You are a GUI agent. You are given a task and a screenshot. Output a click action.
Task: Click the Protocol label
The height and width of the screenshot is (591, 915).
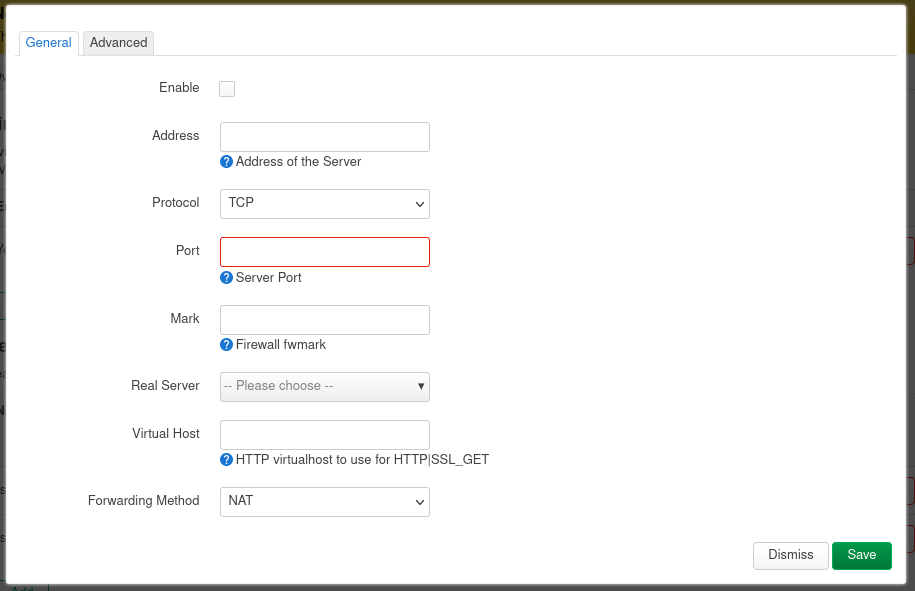(176, 202)
